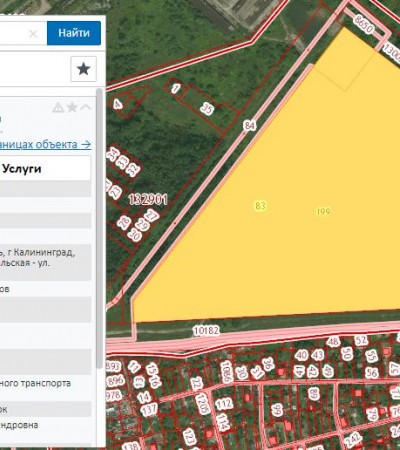
Task: Select parcel label 10182 on the map
Action: 206,330
